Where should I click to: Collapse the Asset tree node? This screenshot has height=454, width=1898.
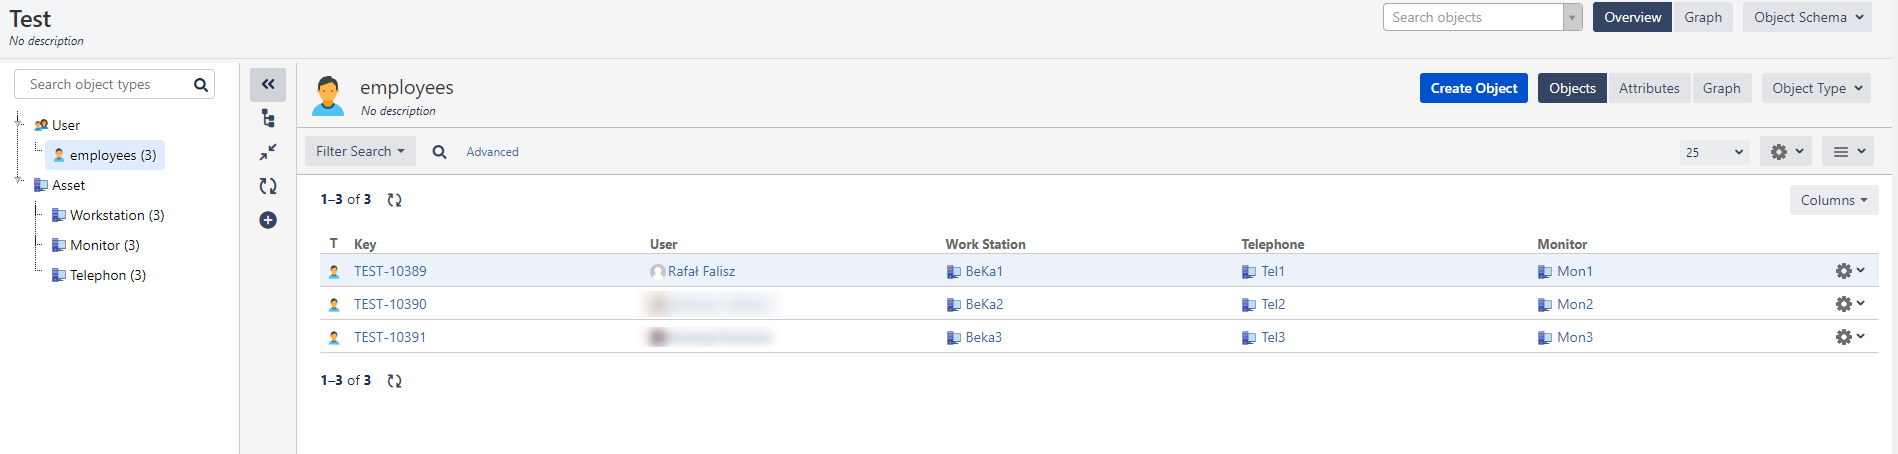19,180
